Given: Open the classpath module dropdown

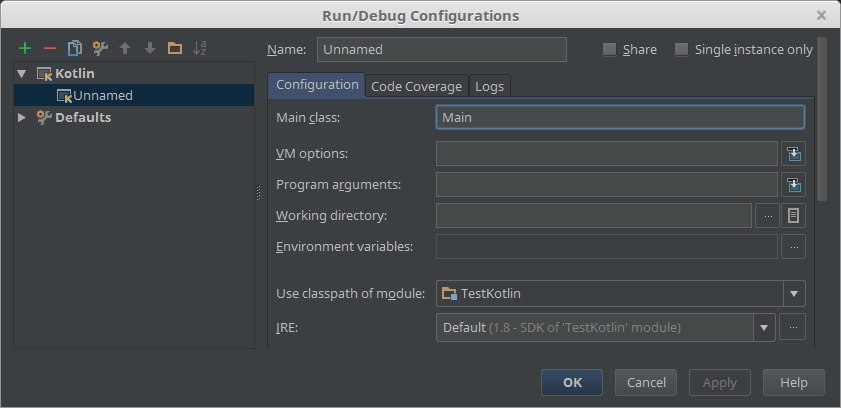Looking at the screenshot, I should pyautogui.click(x=794, y=294).
